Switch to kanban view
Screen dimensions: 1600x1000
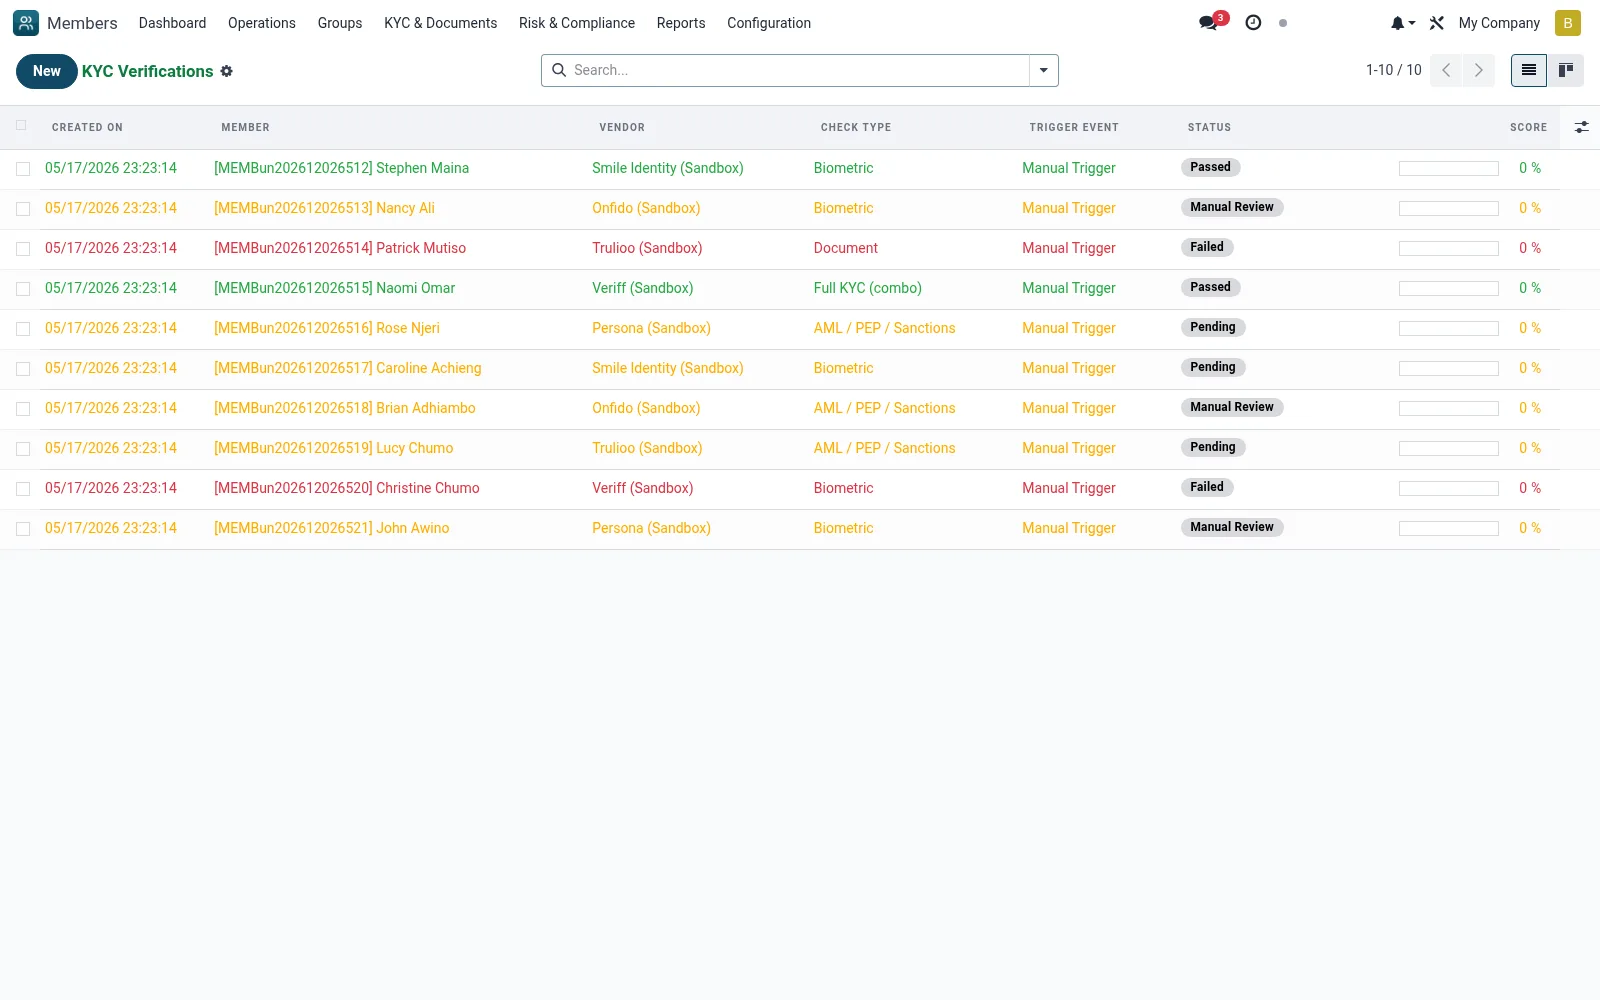point(1566,70)
